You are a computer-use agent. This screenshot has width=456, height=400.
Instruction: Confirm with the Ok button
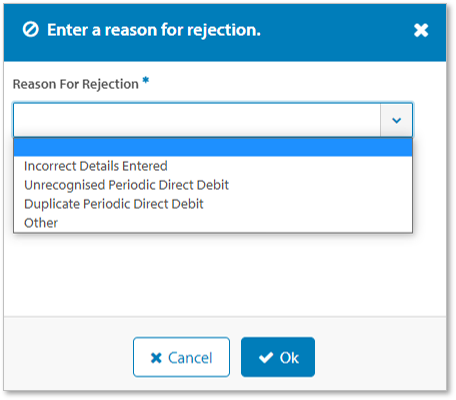278,357
